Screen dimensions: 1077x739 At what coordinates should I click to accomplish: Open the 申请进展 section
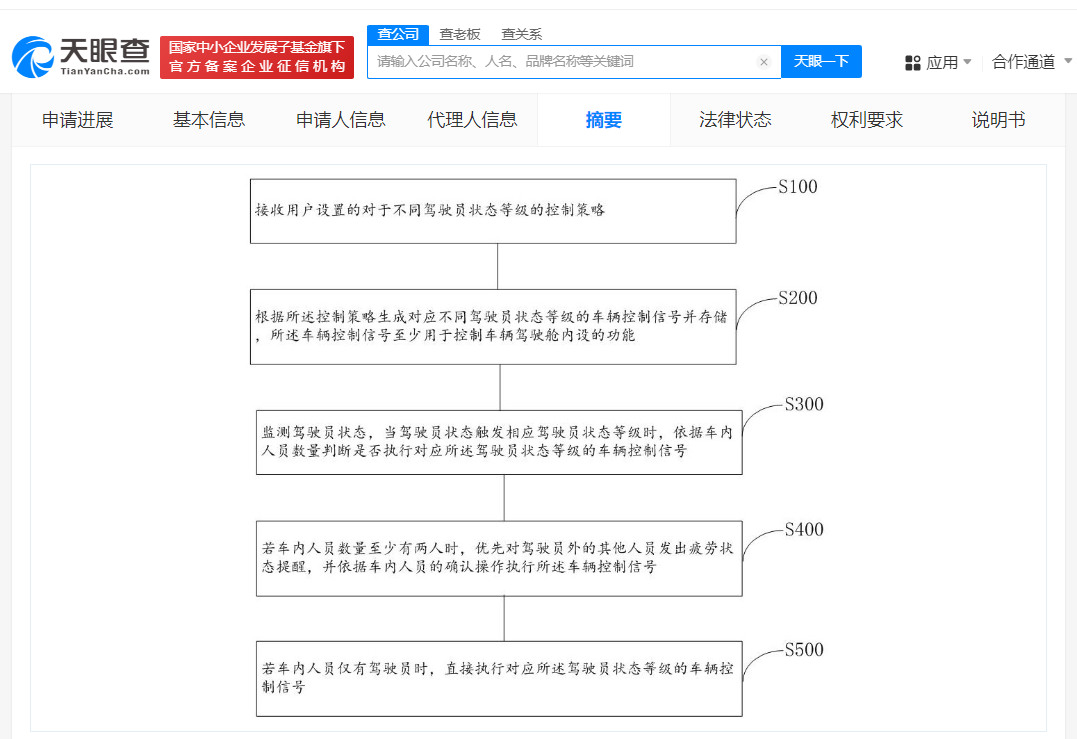tap(78, 119)
